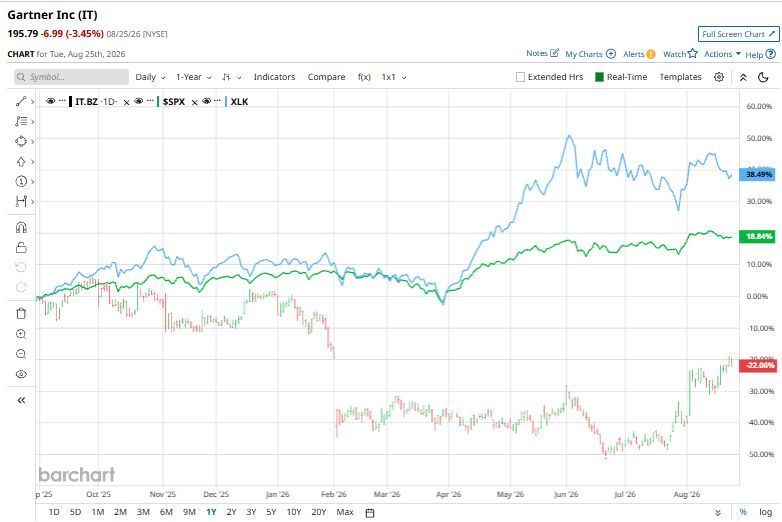Viewport: 782px width, 522px height.
Task: Select the 6M time range
Action: (x=166, y=512)
